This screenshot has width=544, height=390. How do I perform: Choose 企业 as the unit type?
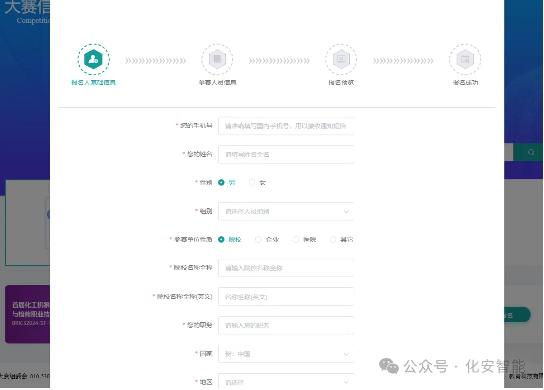coord(258,239)
